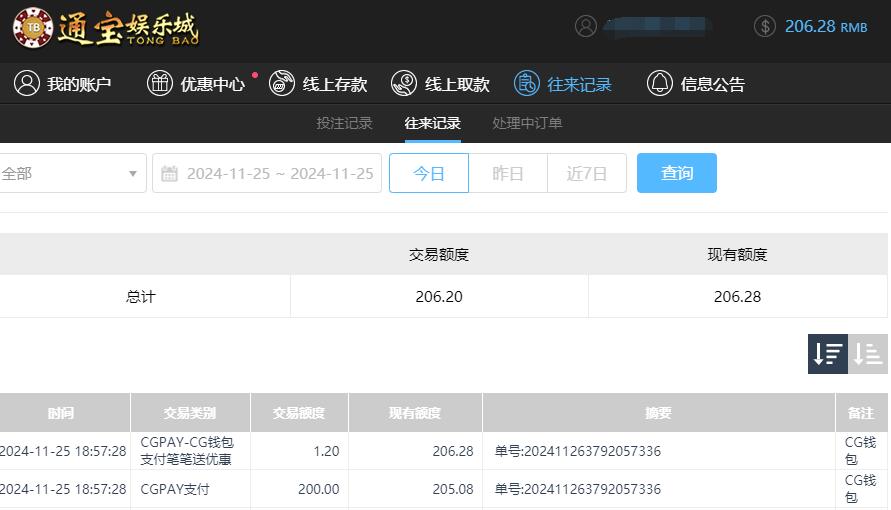Click the Tong Bao casino logo
891x510 pixels.
pyautogui.click(x=106, y=28)
